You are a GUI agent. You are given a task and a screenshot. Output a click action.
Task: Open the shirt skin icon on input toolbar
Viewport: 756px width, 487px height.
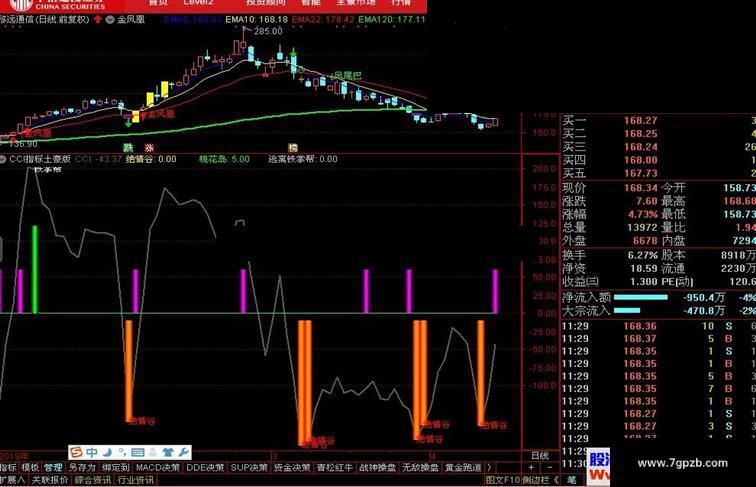168,452
